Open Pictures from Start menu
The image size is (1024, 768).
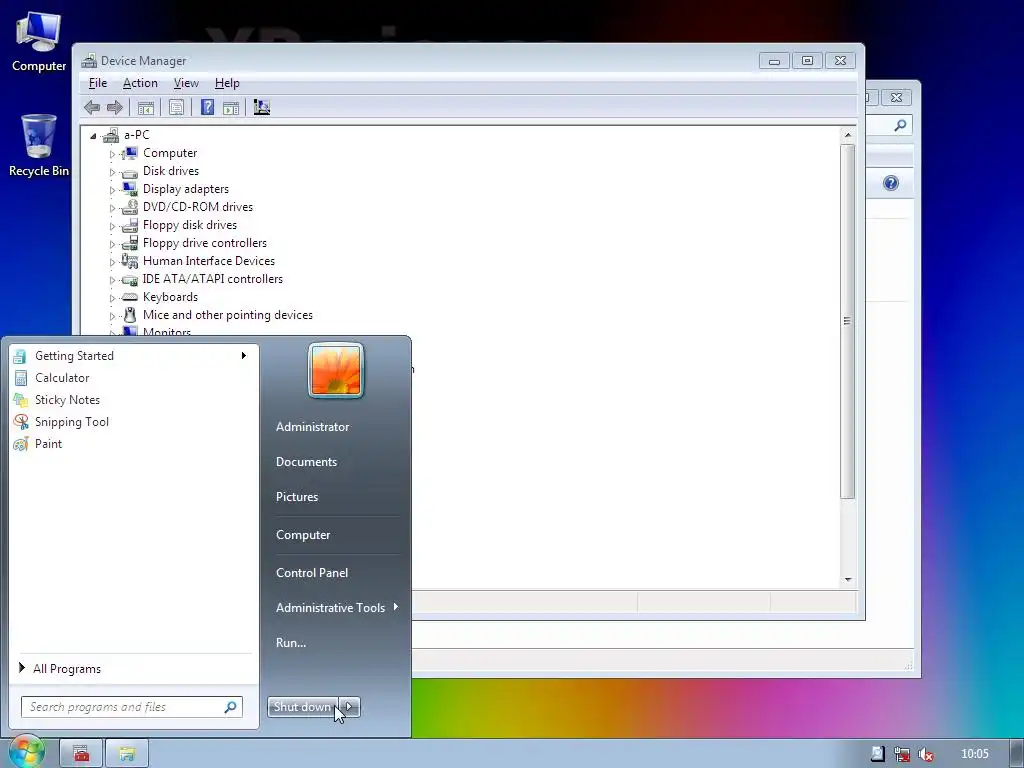(297, 497)
